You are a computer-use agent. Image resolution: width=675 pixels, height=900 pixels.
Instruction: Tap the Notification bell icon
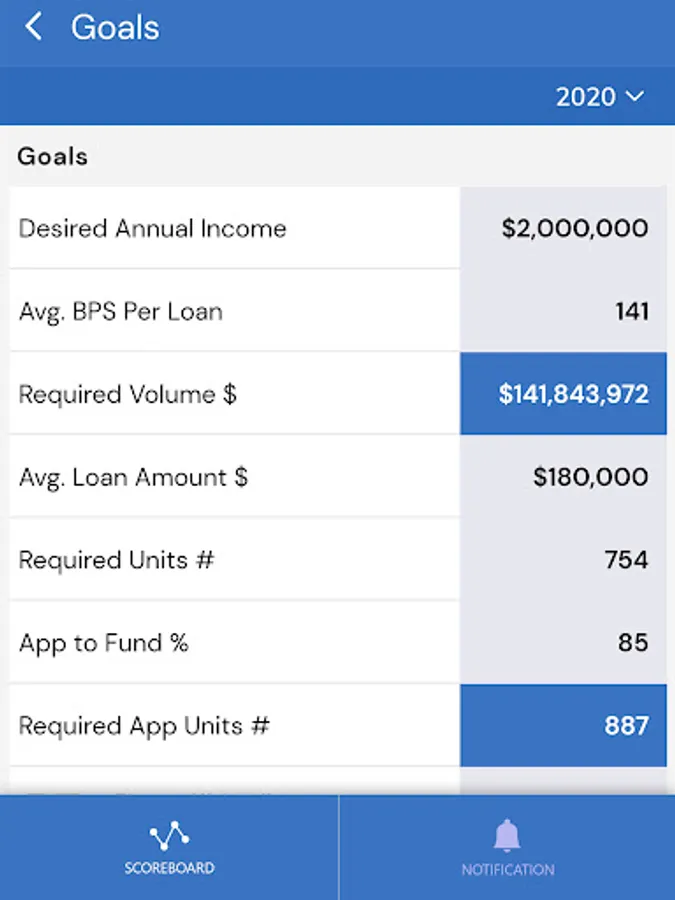[507, 835]
